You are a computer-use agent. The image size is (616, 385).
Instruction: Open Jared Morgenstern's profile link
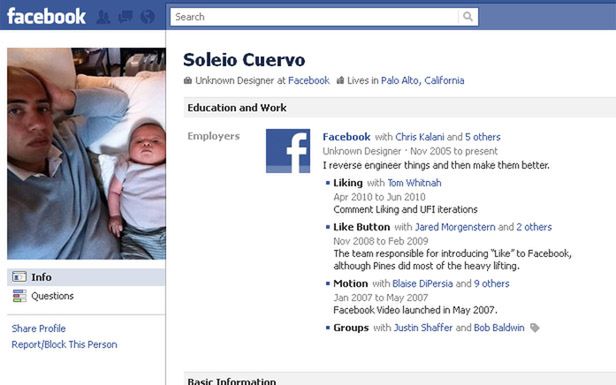coord(455,227)
